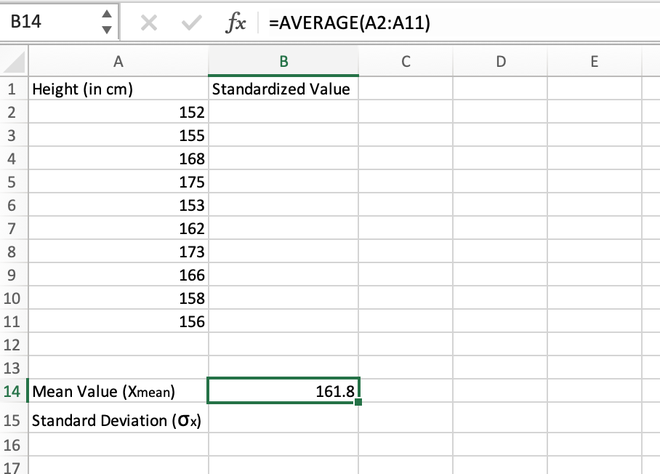Select row 14 header
The height and width of the screenshot is (474, 660).
(x=12, y=391)
